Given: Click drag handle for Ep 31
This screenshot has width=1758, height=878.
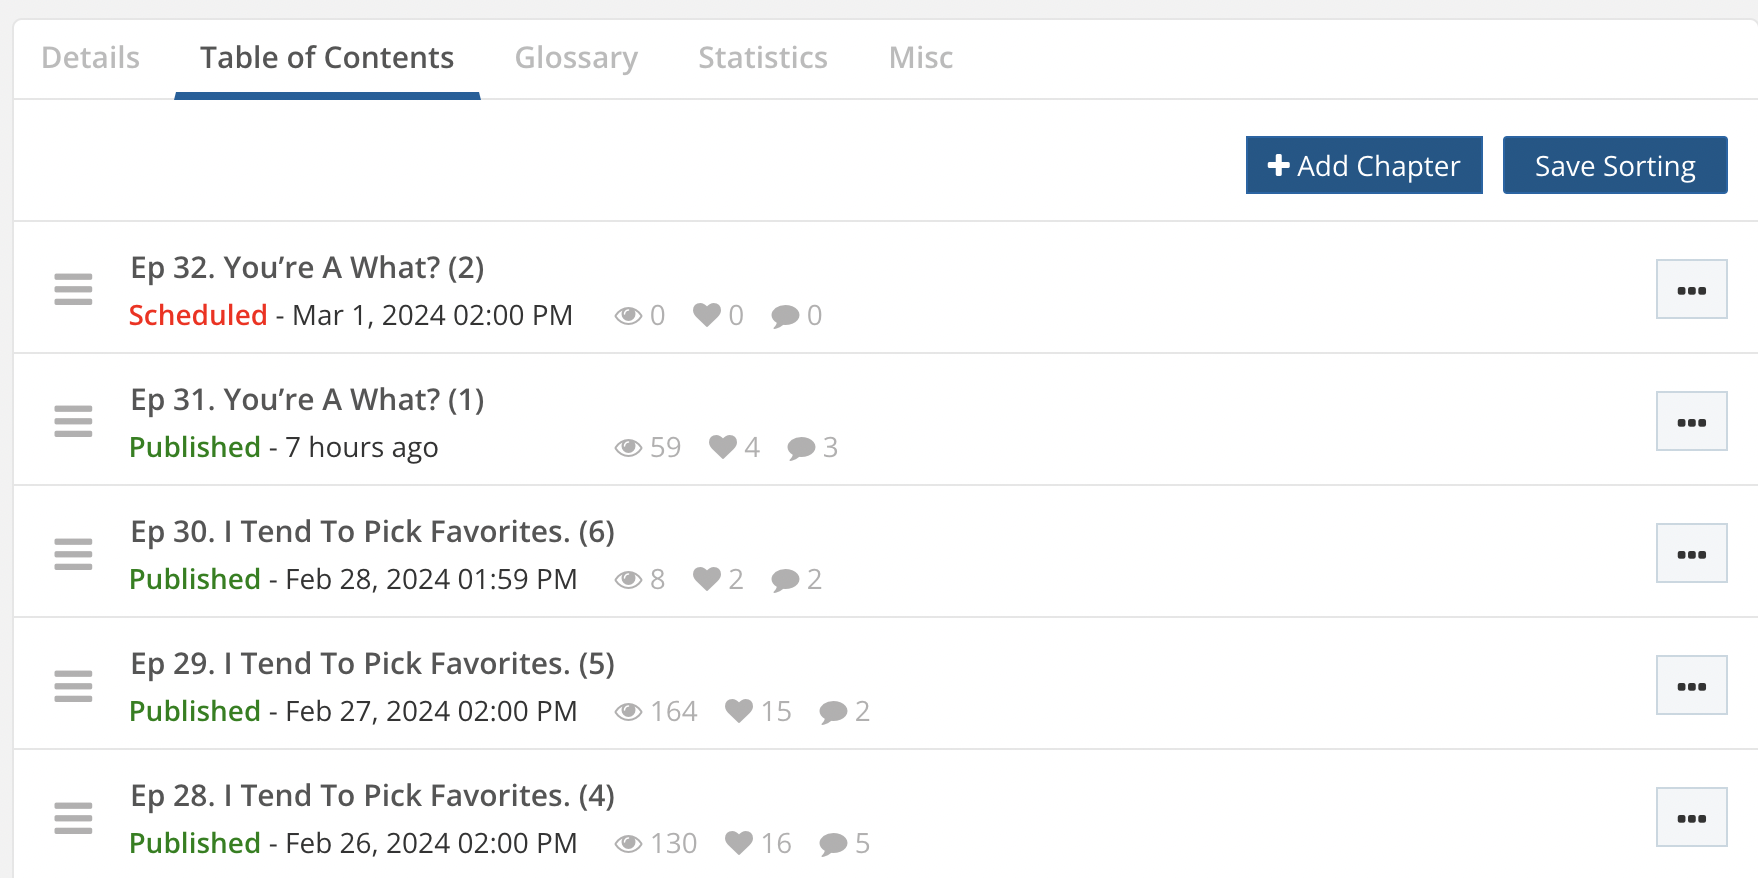Looking at the screenshot, I should click(73, 421).
